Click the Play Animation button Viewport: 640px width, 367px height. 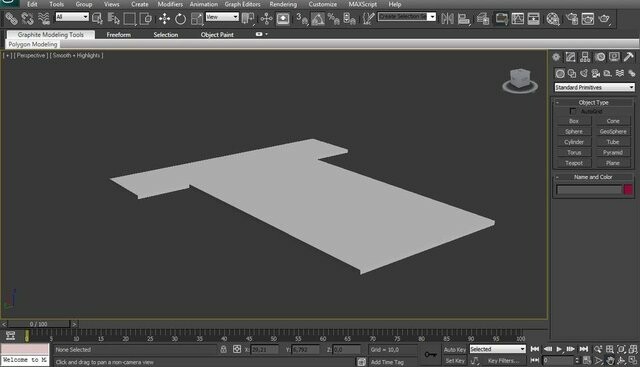559,349
